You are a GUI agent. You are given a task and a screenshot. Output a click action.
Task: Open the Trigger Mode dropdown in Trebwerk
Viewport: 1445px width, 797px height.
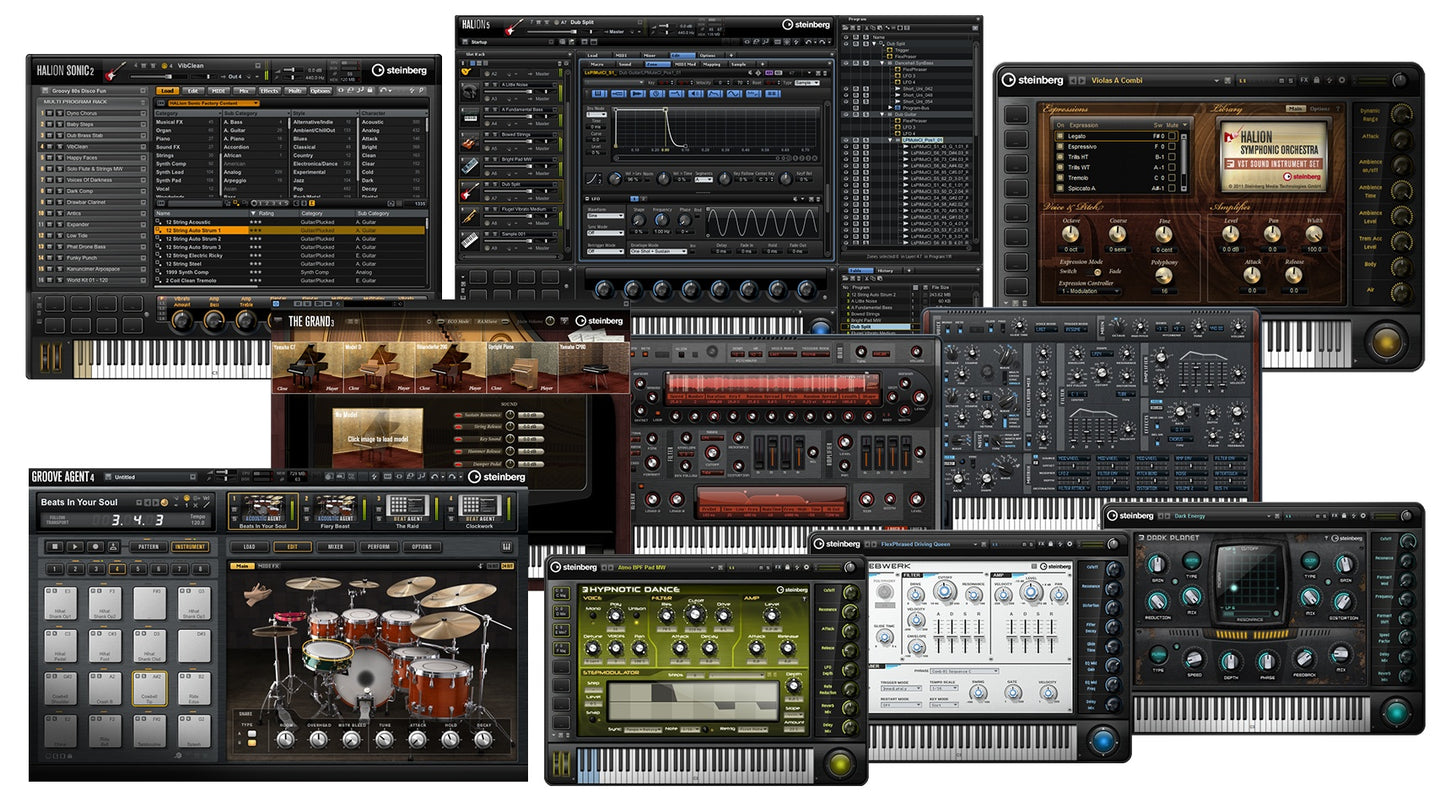pos(901,689)
